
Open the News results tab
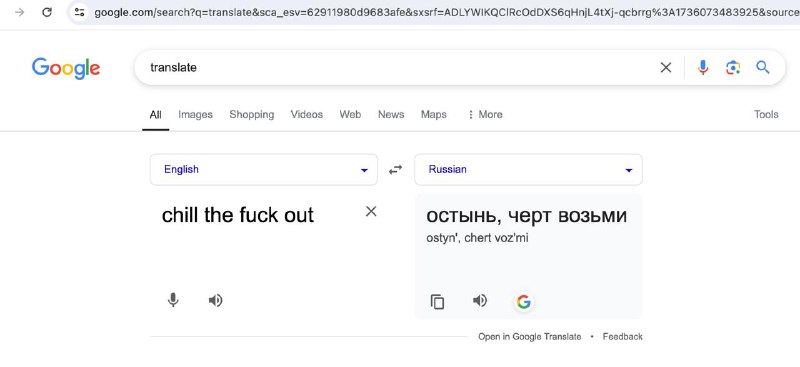point(391,114)
